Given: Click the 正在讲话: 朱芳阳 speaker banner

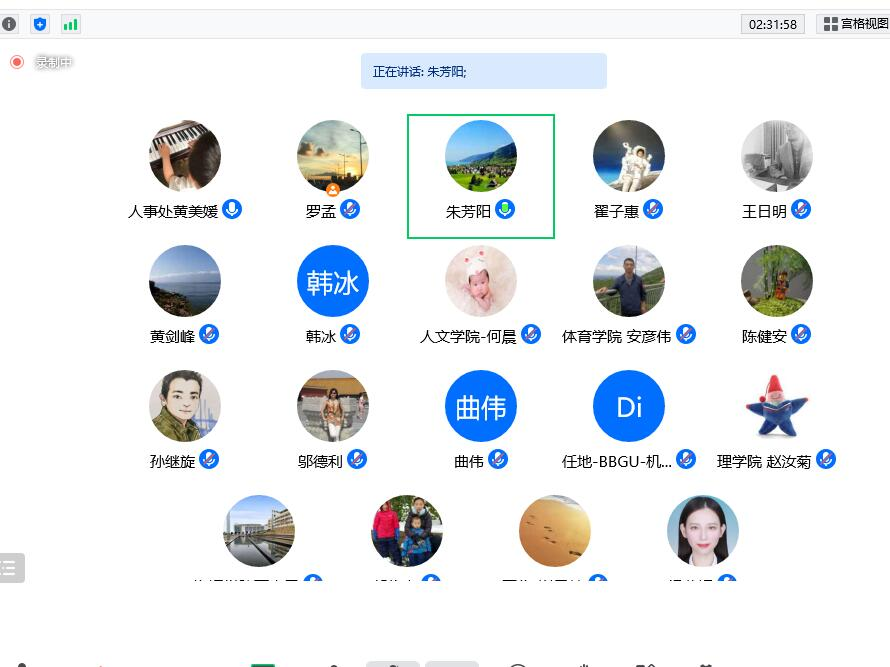Looking at the screenshot, I should [x=483, y=71].
